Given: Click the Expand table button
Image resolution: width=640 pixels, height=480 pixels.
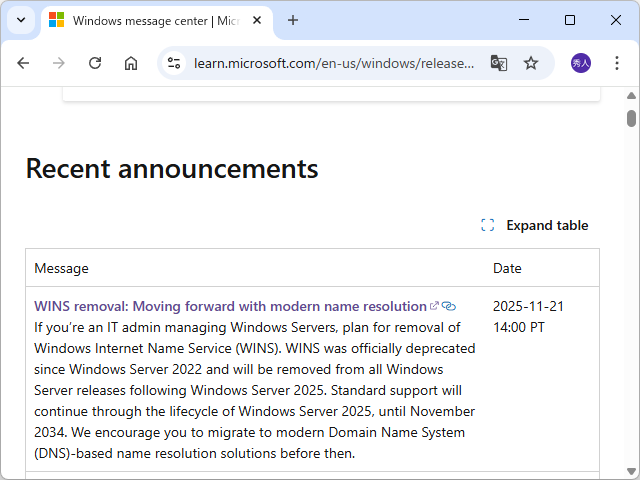Looking at the screenshot, I should 535,225.
